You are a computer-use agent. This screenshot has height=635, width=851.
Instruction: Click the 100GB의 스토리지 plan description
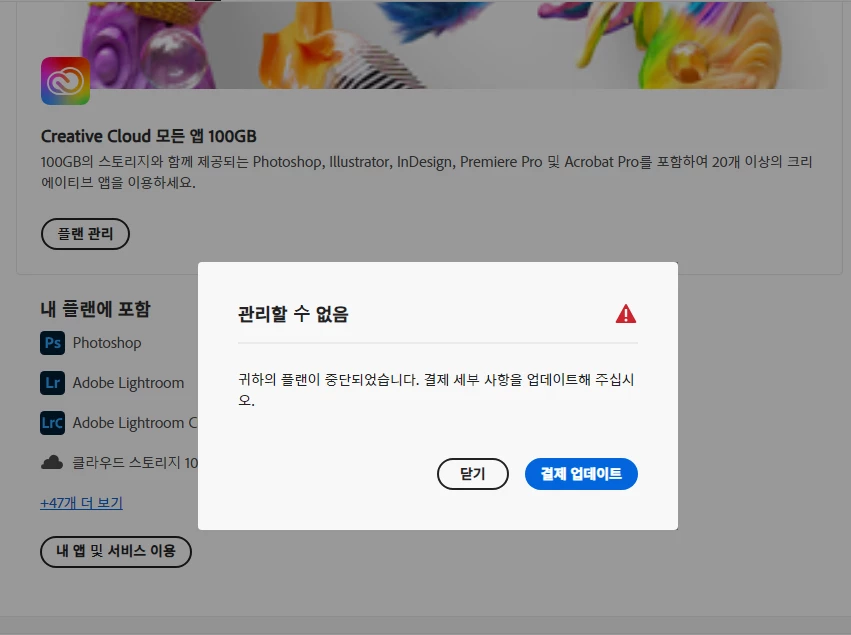point(427,172)
